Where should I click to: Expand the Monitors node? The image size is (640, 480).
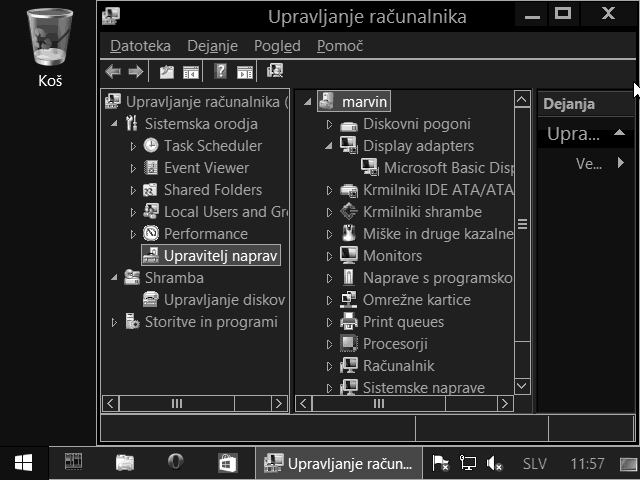coord(329,256)
